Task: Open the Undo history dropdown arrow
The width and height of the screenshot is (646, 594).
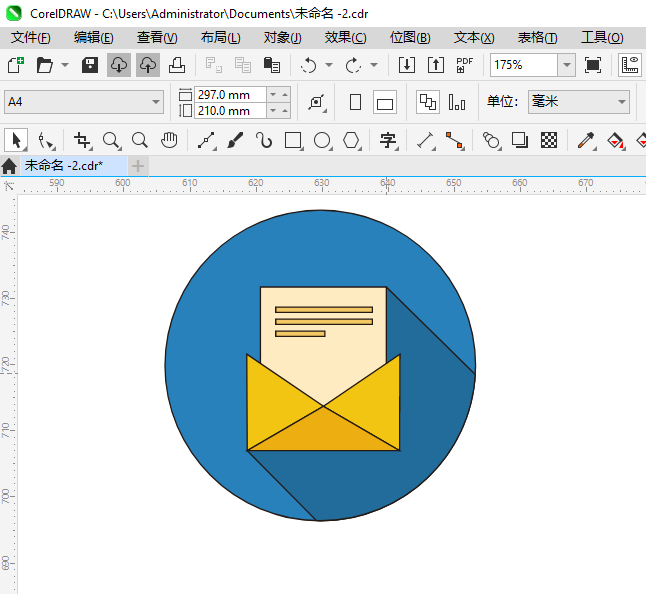Action: pos(329,65)
